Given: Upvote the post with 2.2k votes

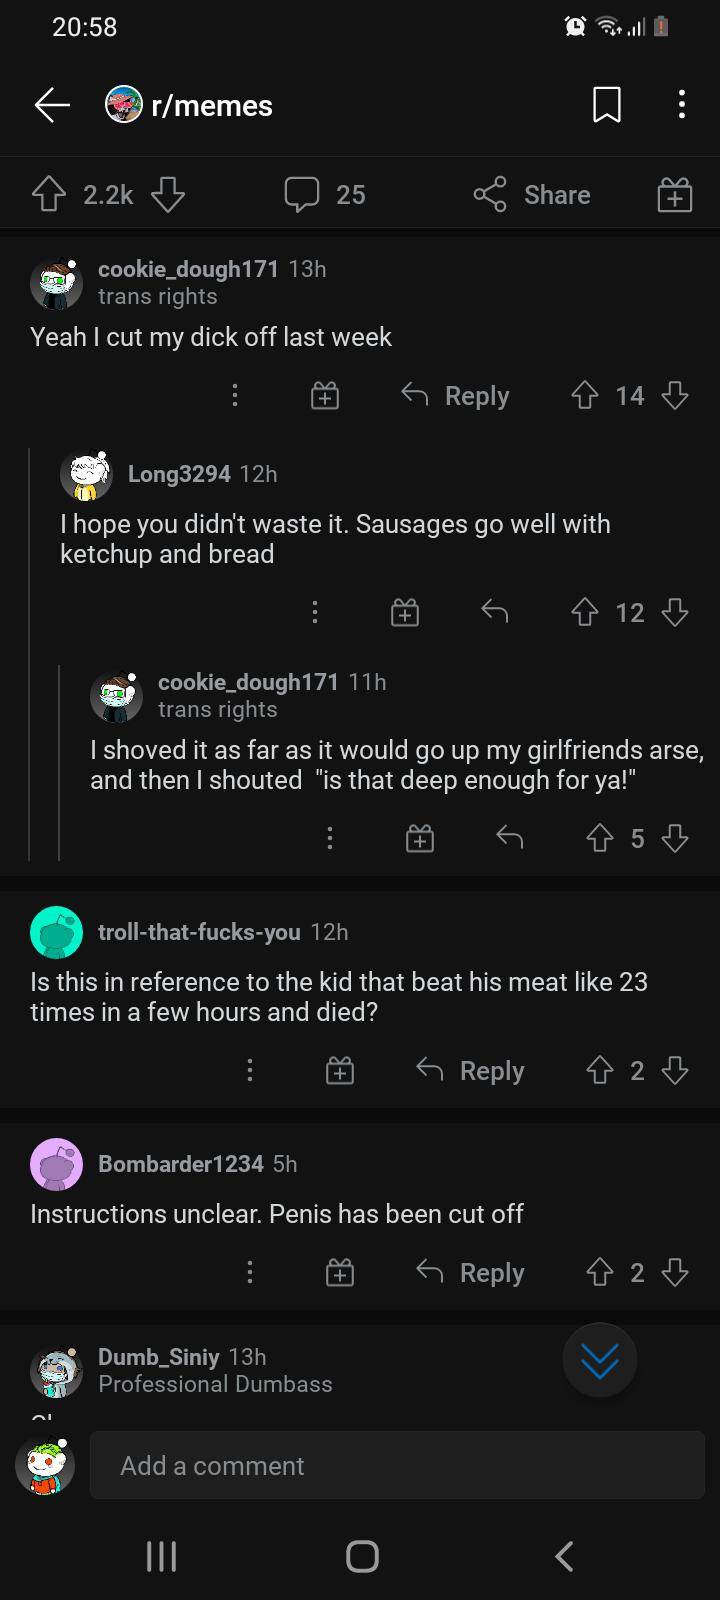Looking at the screenshot, I should (47, 194).
